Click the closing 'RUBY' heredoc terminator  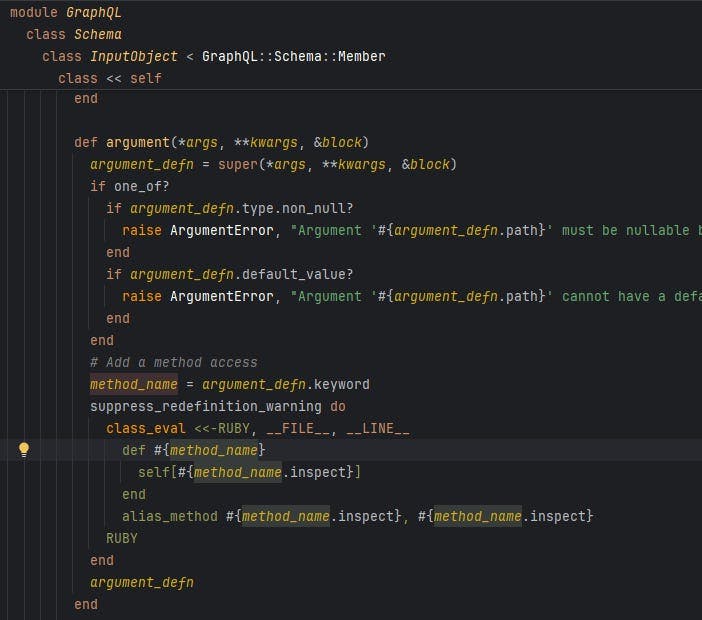[122, 538]
